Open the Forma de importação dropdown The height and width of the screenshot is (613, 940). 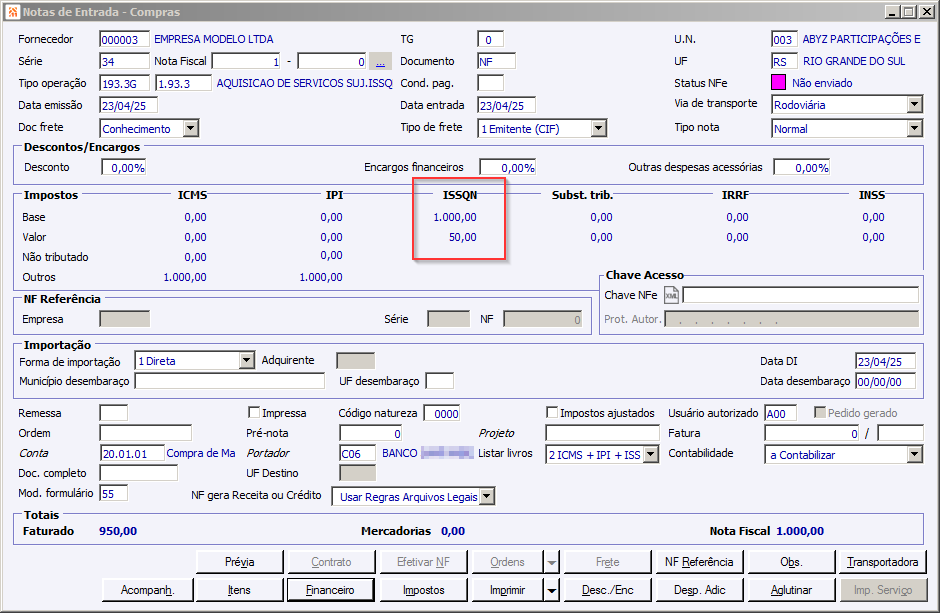point(247,361)
